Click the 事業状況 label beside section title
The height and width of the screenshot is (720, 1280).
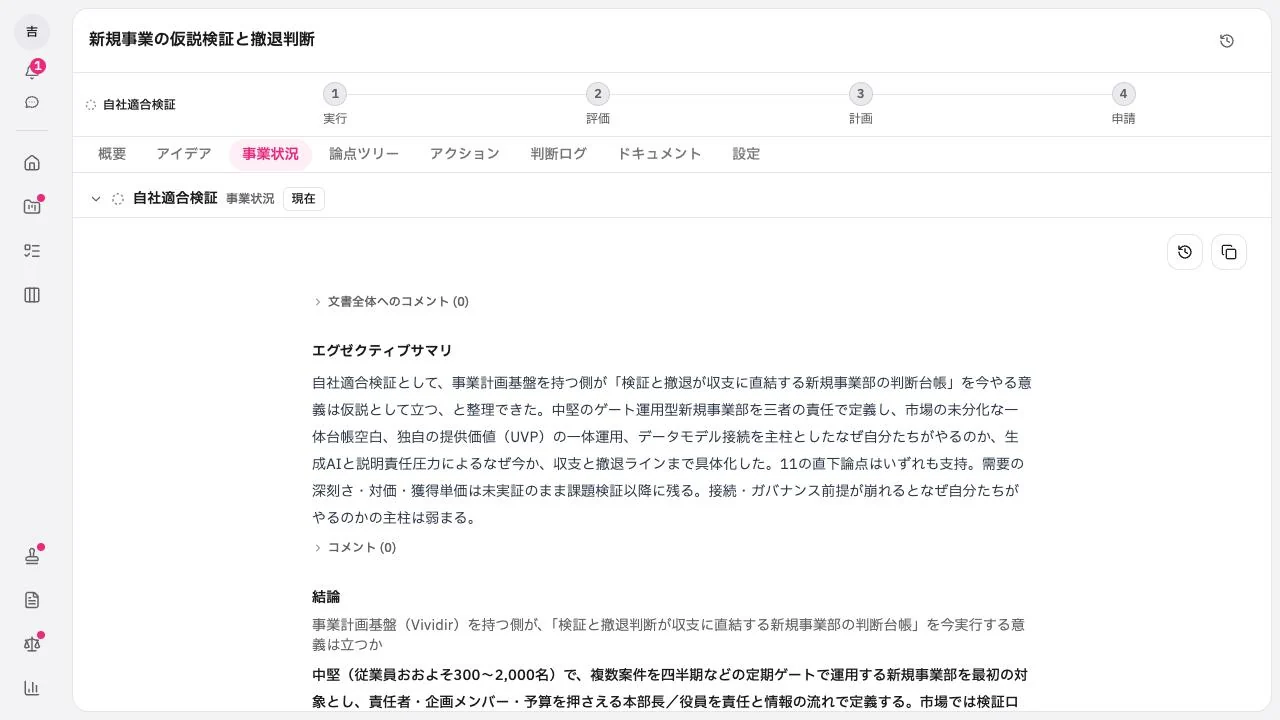click(x=250, y=199)
